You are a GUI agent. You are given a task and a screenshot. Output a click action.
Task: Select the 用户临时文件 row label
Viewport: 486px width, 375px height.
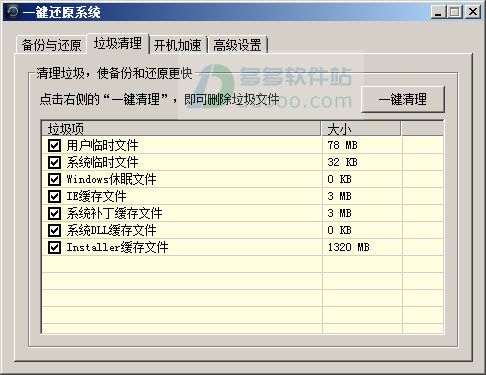[x=102, y=145]
